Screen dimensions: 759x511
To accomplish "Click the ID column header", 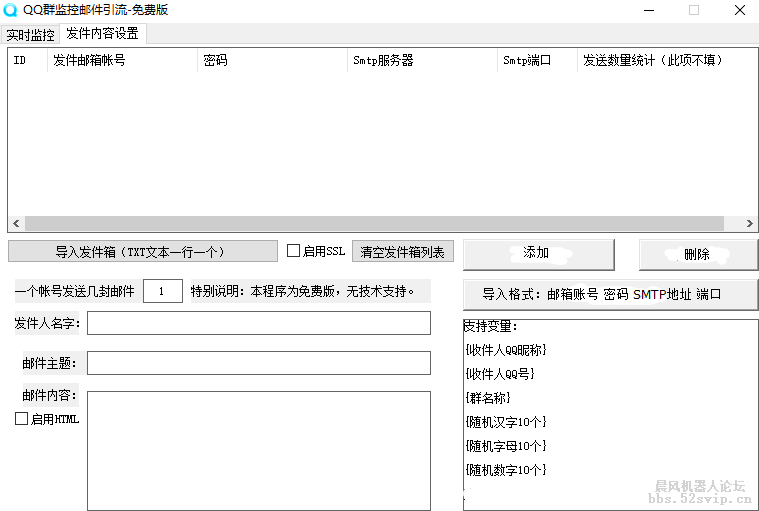I will click(28, 60).
